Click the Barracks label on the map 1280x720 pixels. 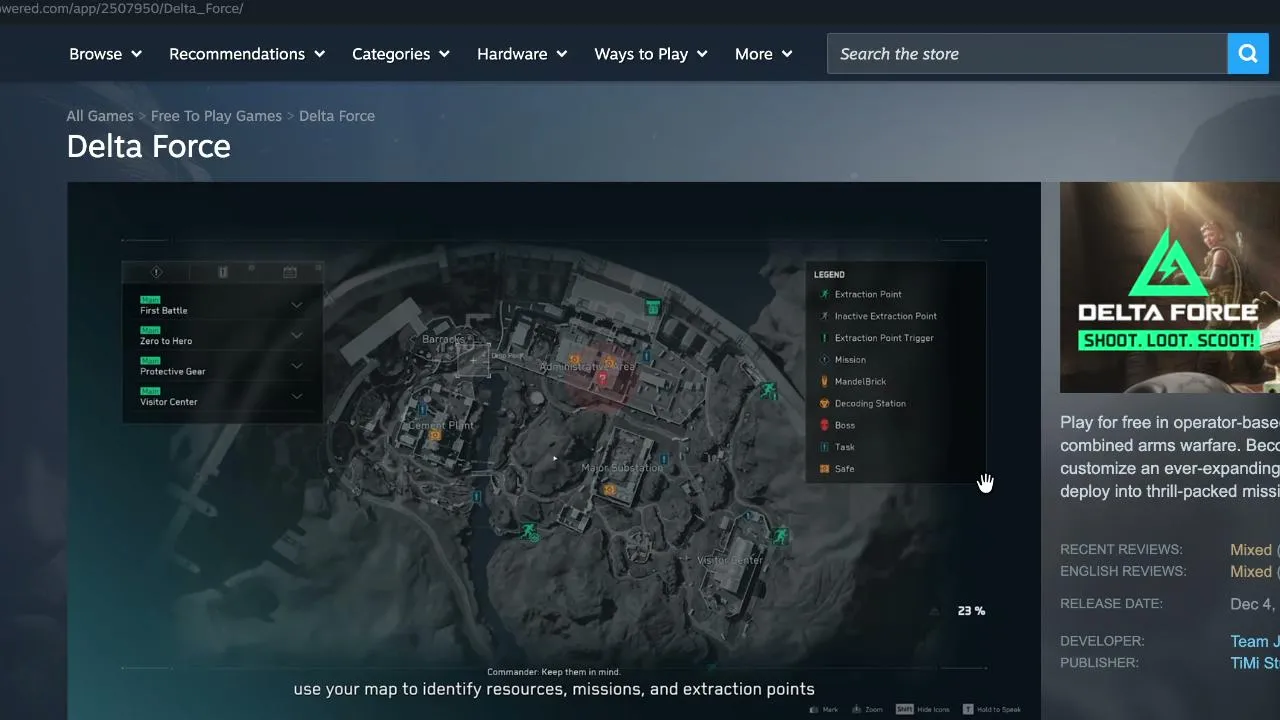(x=443, y=340)
